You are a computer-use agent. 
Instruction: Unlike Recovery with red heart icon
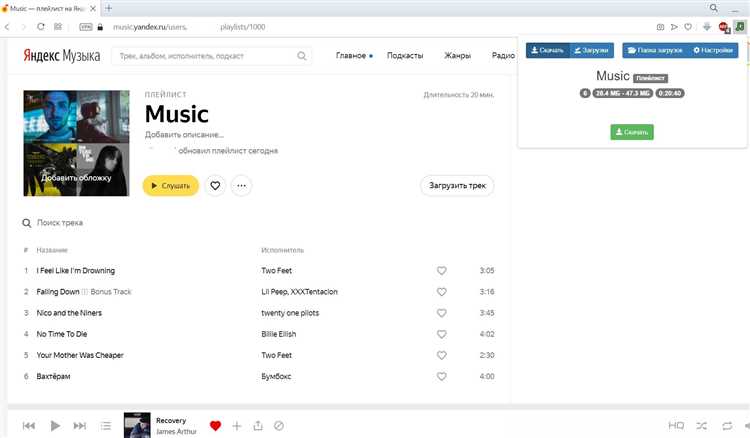(x=215, y=425)
